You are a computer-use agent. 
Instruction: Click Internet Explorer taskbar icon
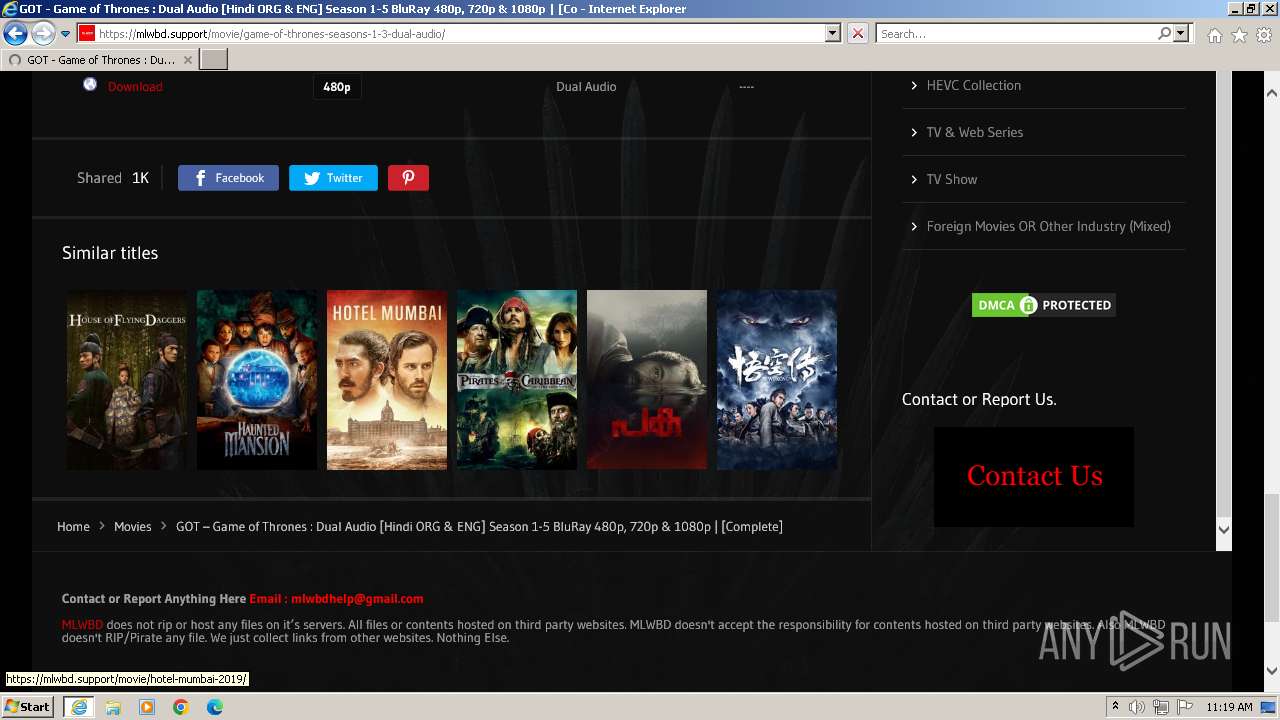coord(78,707)
